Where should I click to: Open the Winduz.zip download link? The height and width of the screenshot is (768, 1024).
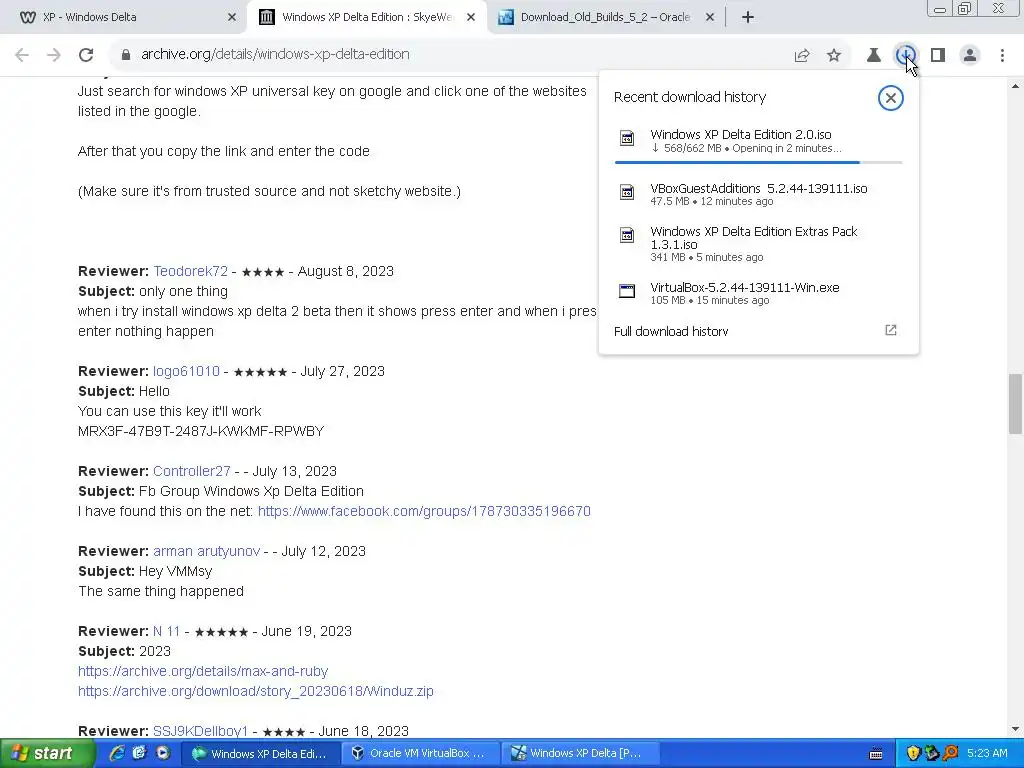(x=255, y=691)
